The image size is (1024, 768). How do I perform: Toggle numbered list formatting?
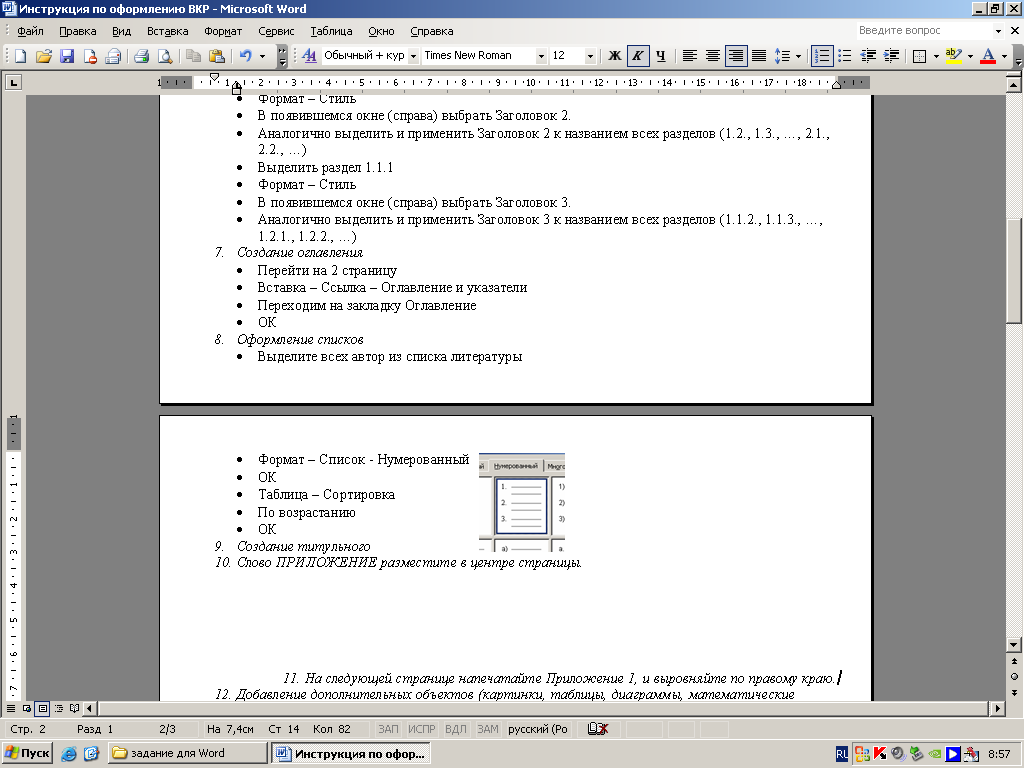coord(822,56)
